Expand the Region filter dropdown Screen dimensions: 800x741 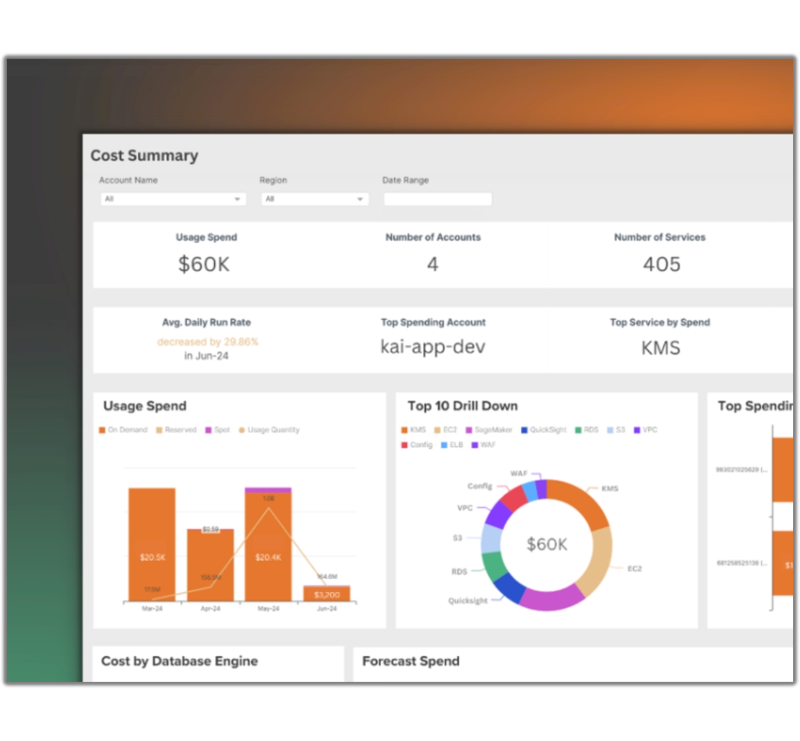pos(315,199)
